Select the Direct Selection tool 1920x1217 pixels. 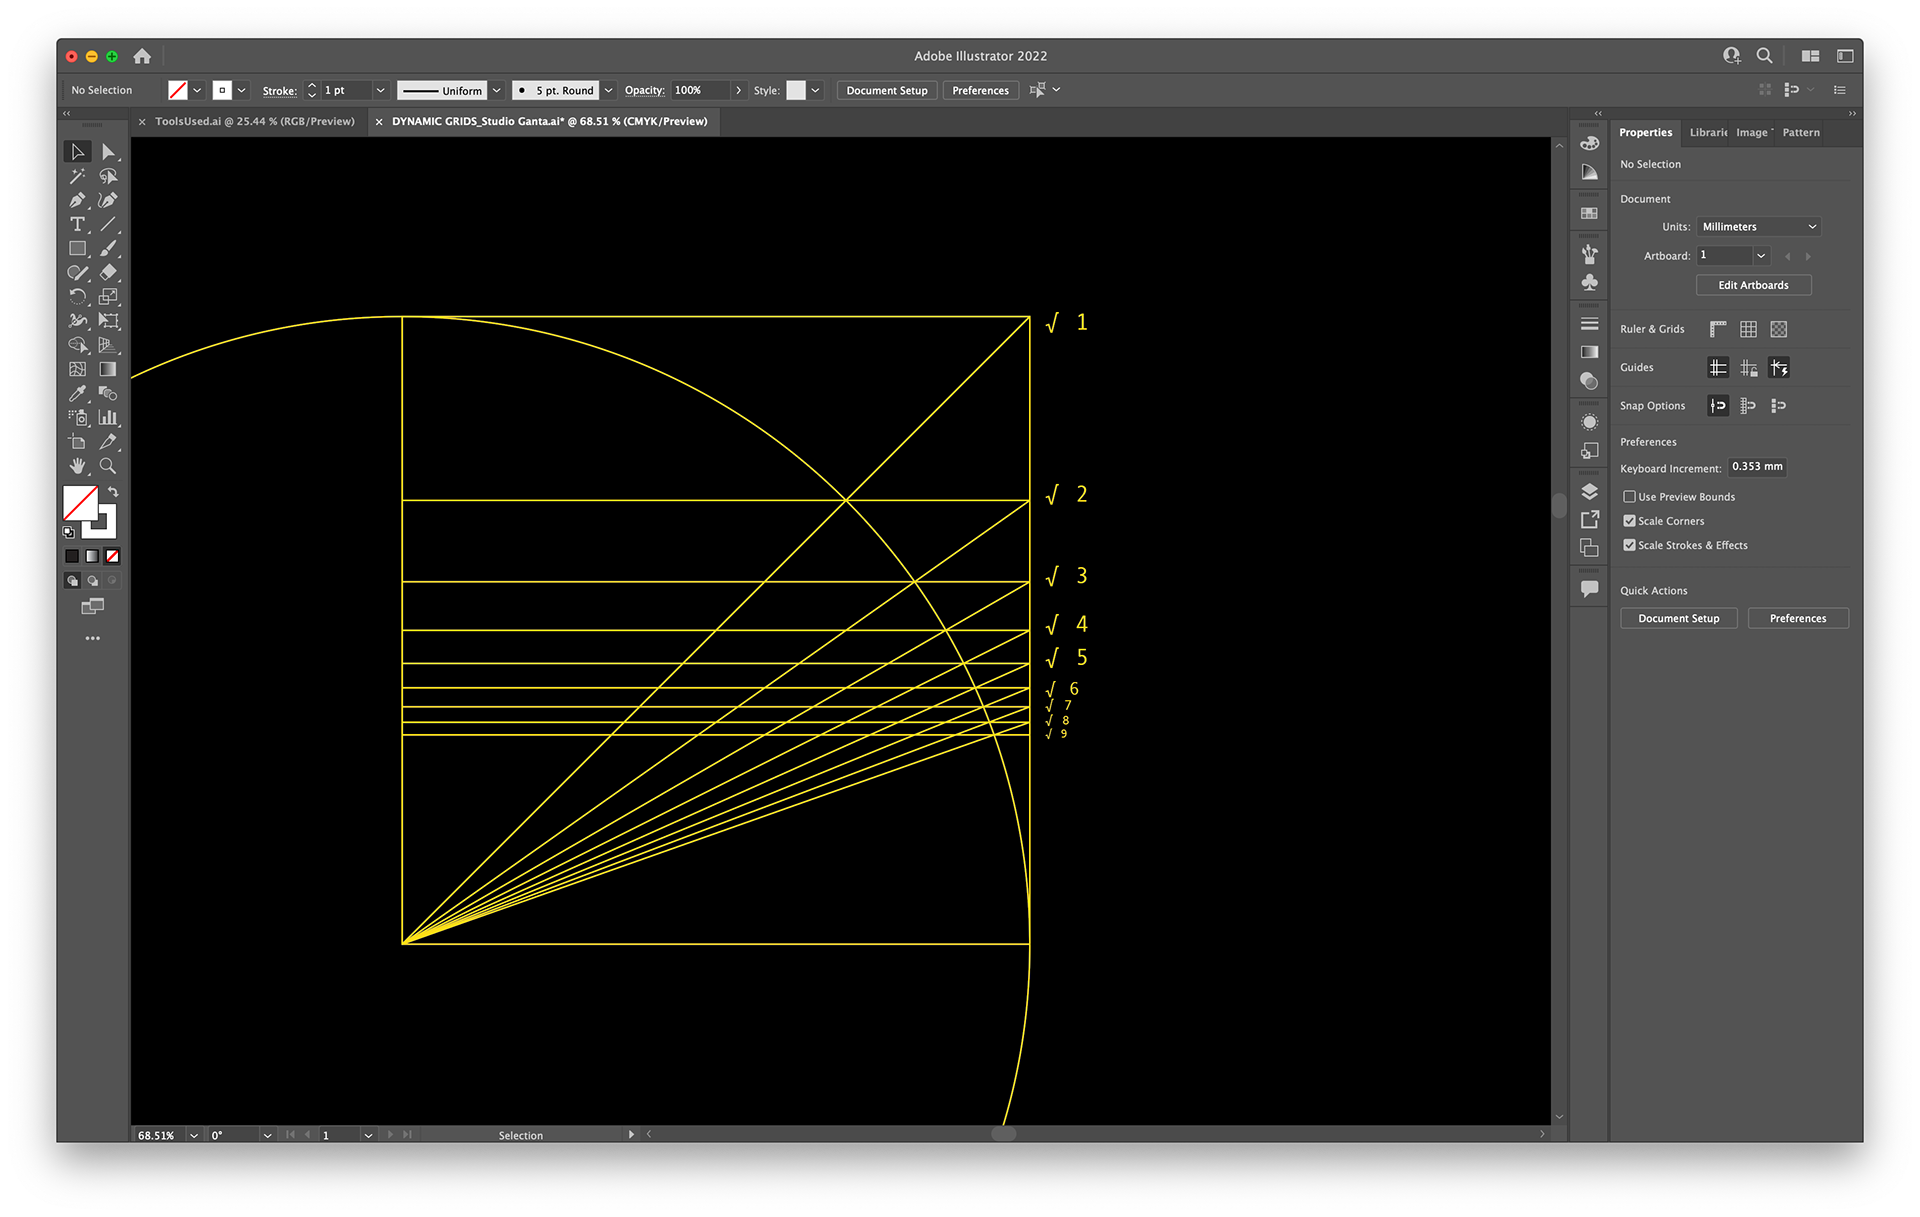coord(108,152)
